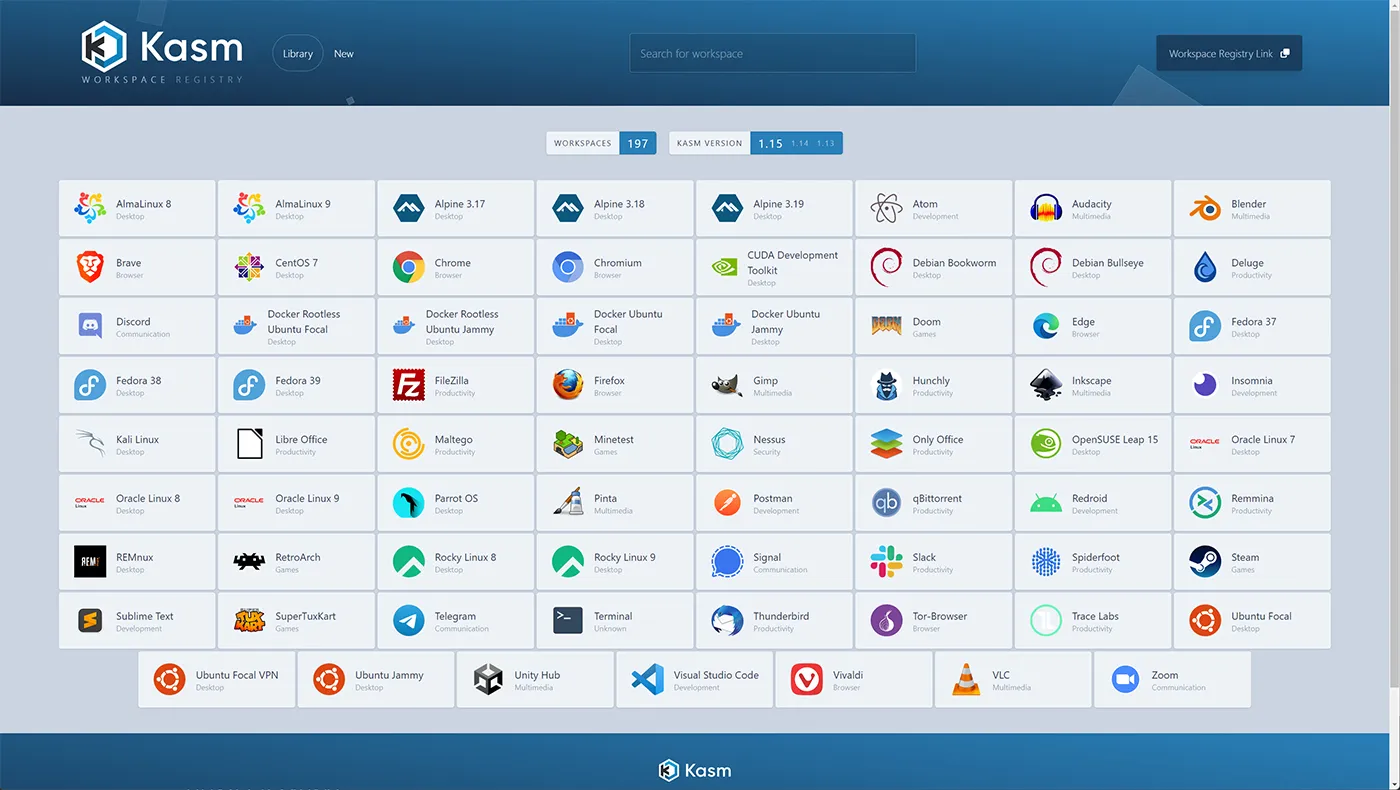Click the Slack logo icon
This screenshot has width=1400, height=790.
point(886,562)
